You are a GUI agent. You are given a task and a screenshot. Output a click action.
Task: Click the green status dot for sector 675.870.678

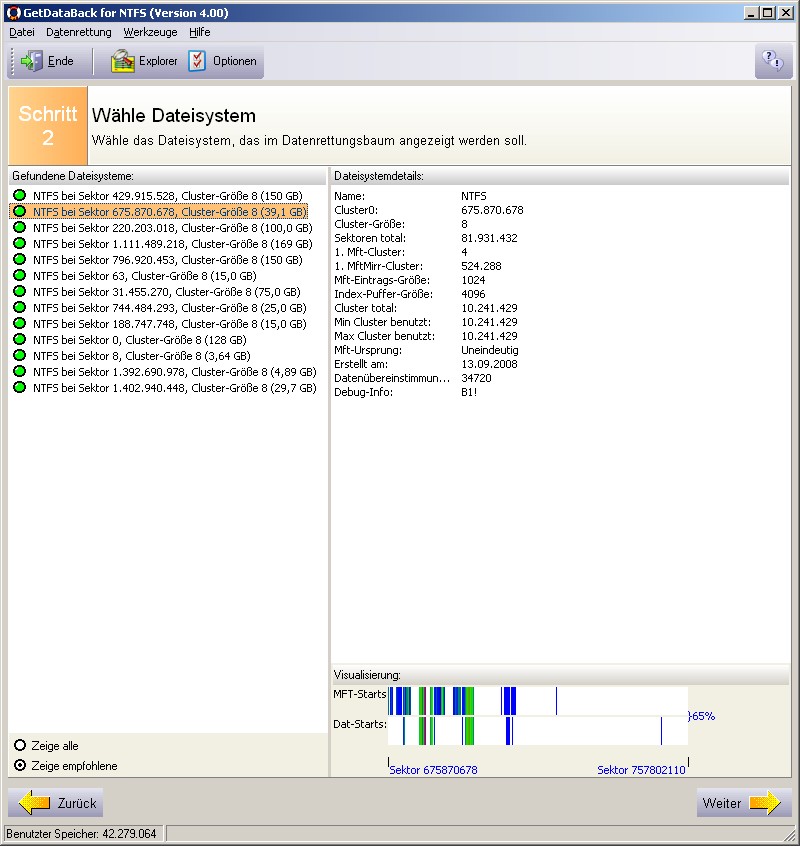pos(19,211)
